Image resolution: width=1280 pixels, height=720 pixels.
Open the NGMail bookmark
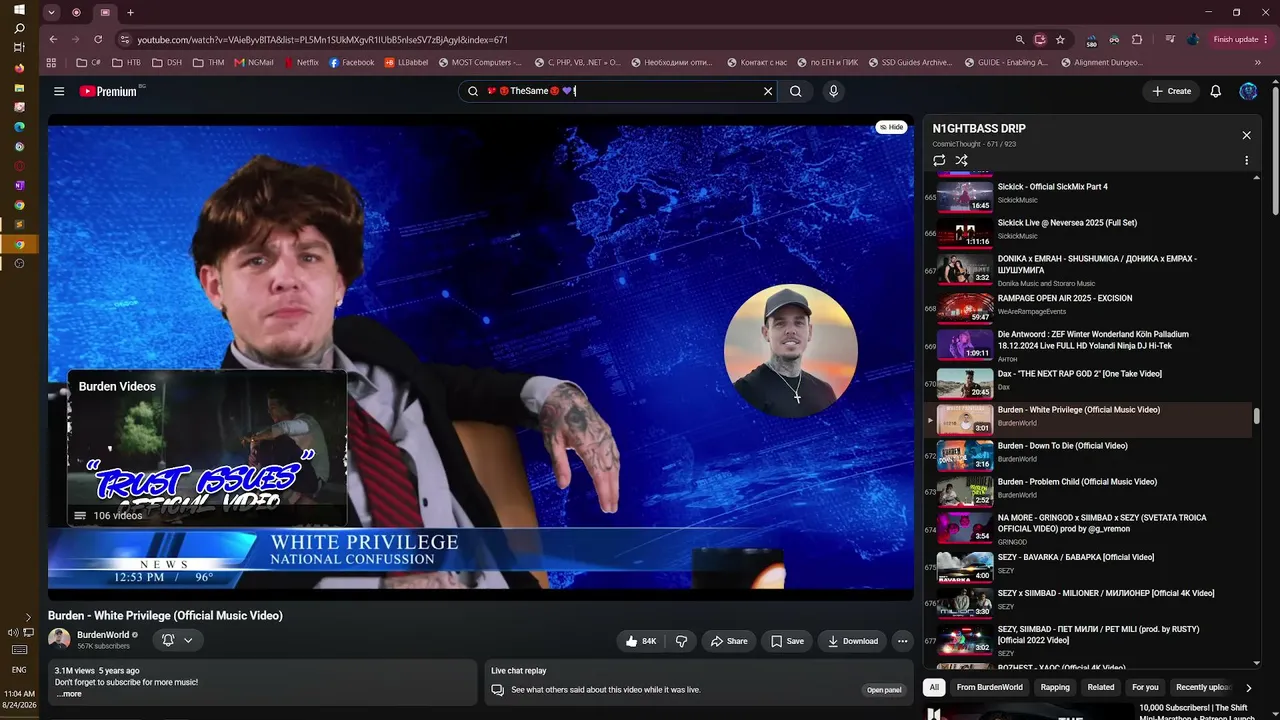(254, 62)
